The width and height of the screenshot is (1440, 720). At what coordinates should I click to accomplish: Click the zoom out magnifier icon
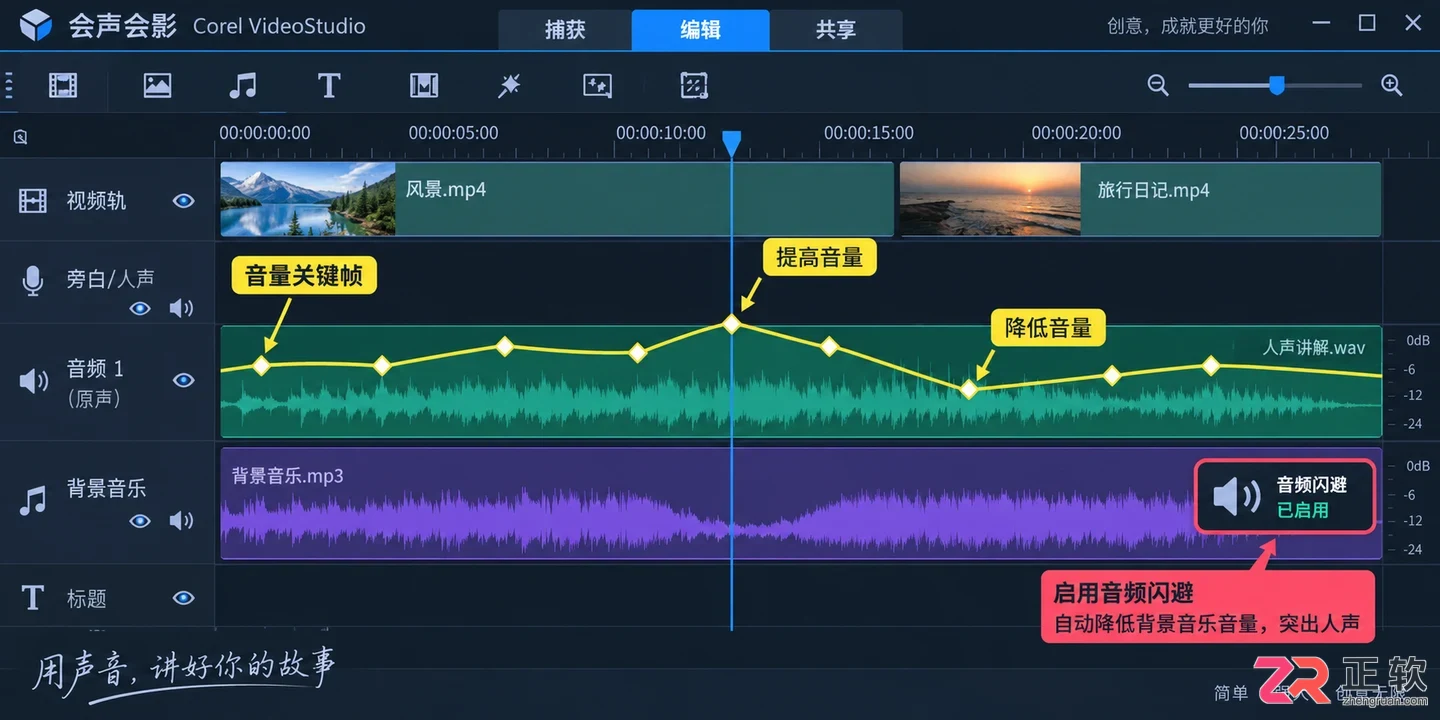coord(1158,85)
